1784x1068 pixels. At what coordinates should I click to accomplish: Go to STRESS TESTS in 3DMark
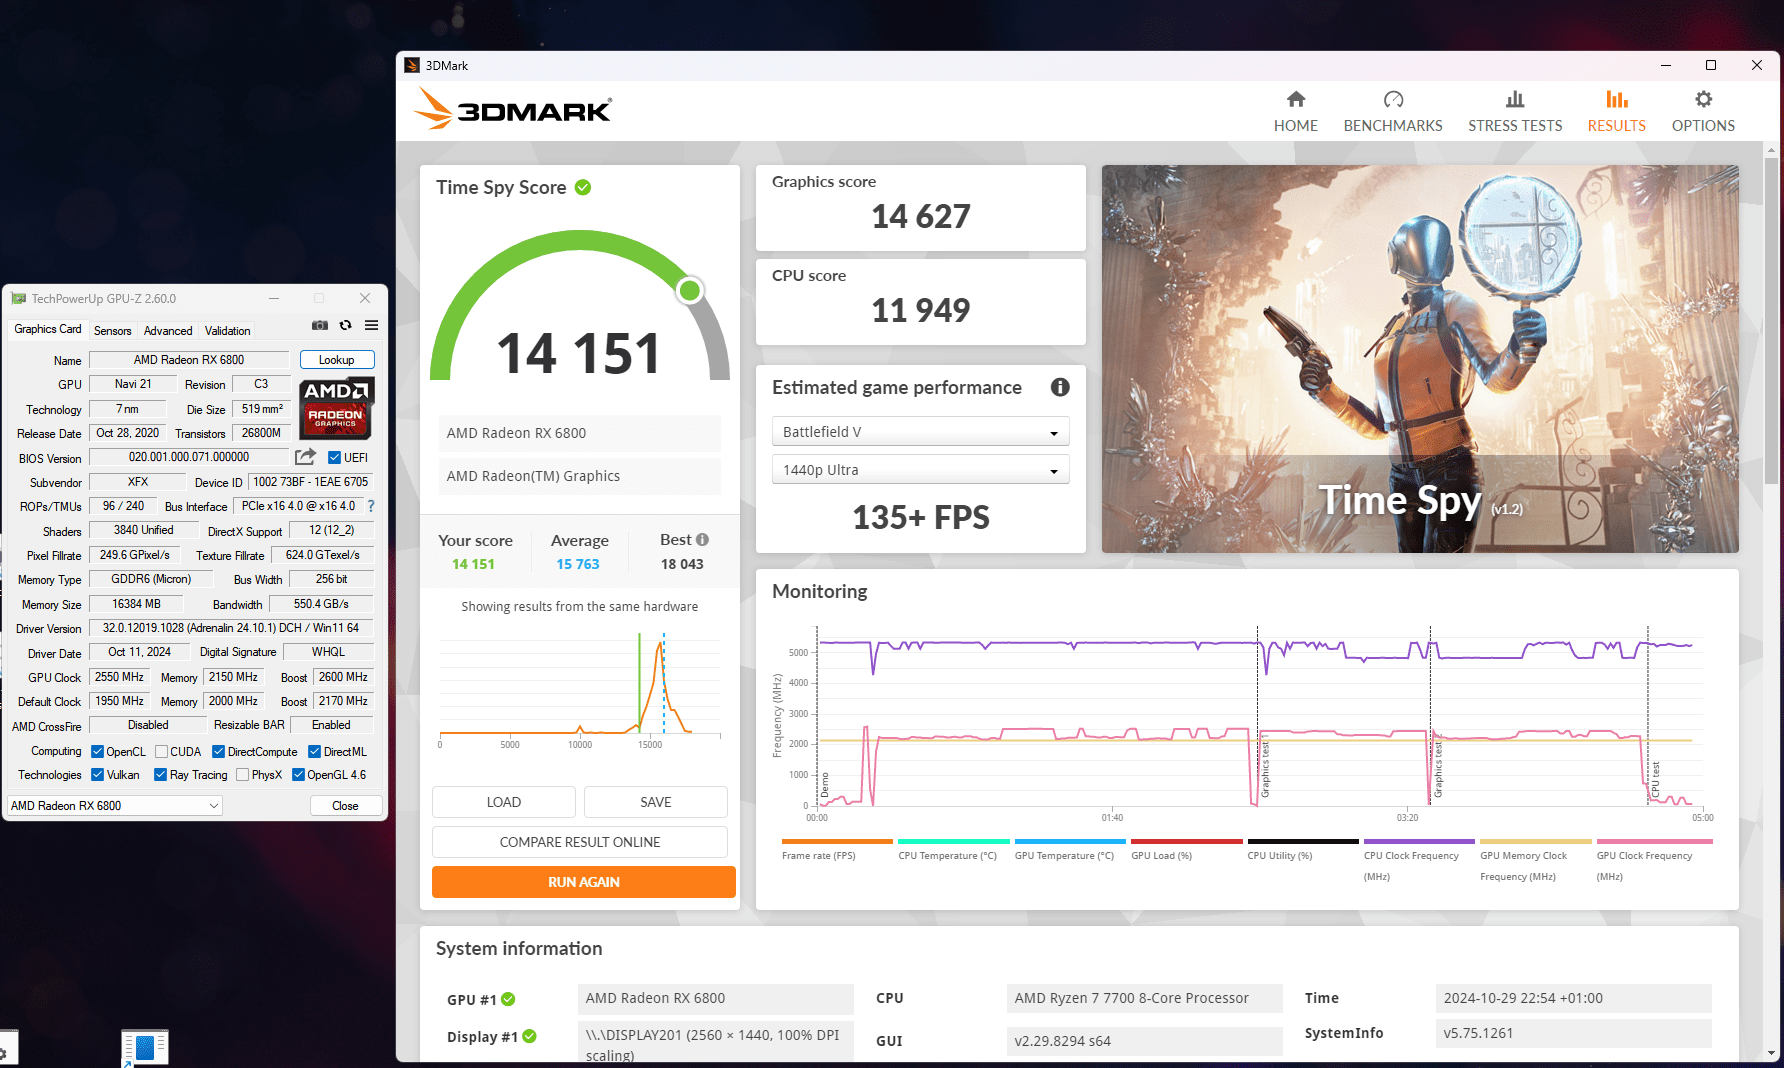[x=1515, y=111]
